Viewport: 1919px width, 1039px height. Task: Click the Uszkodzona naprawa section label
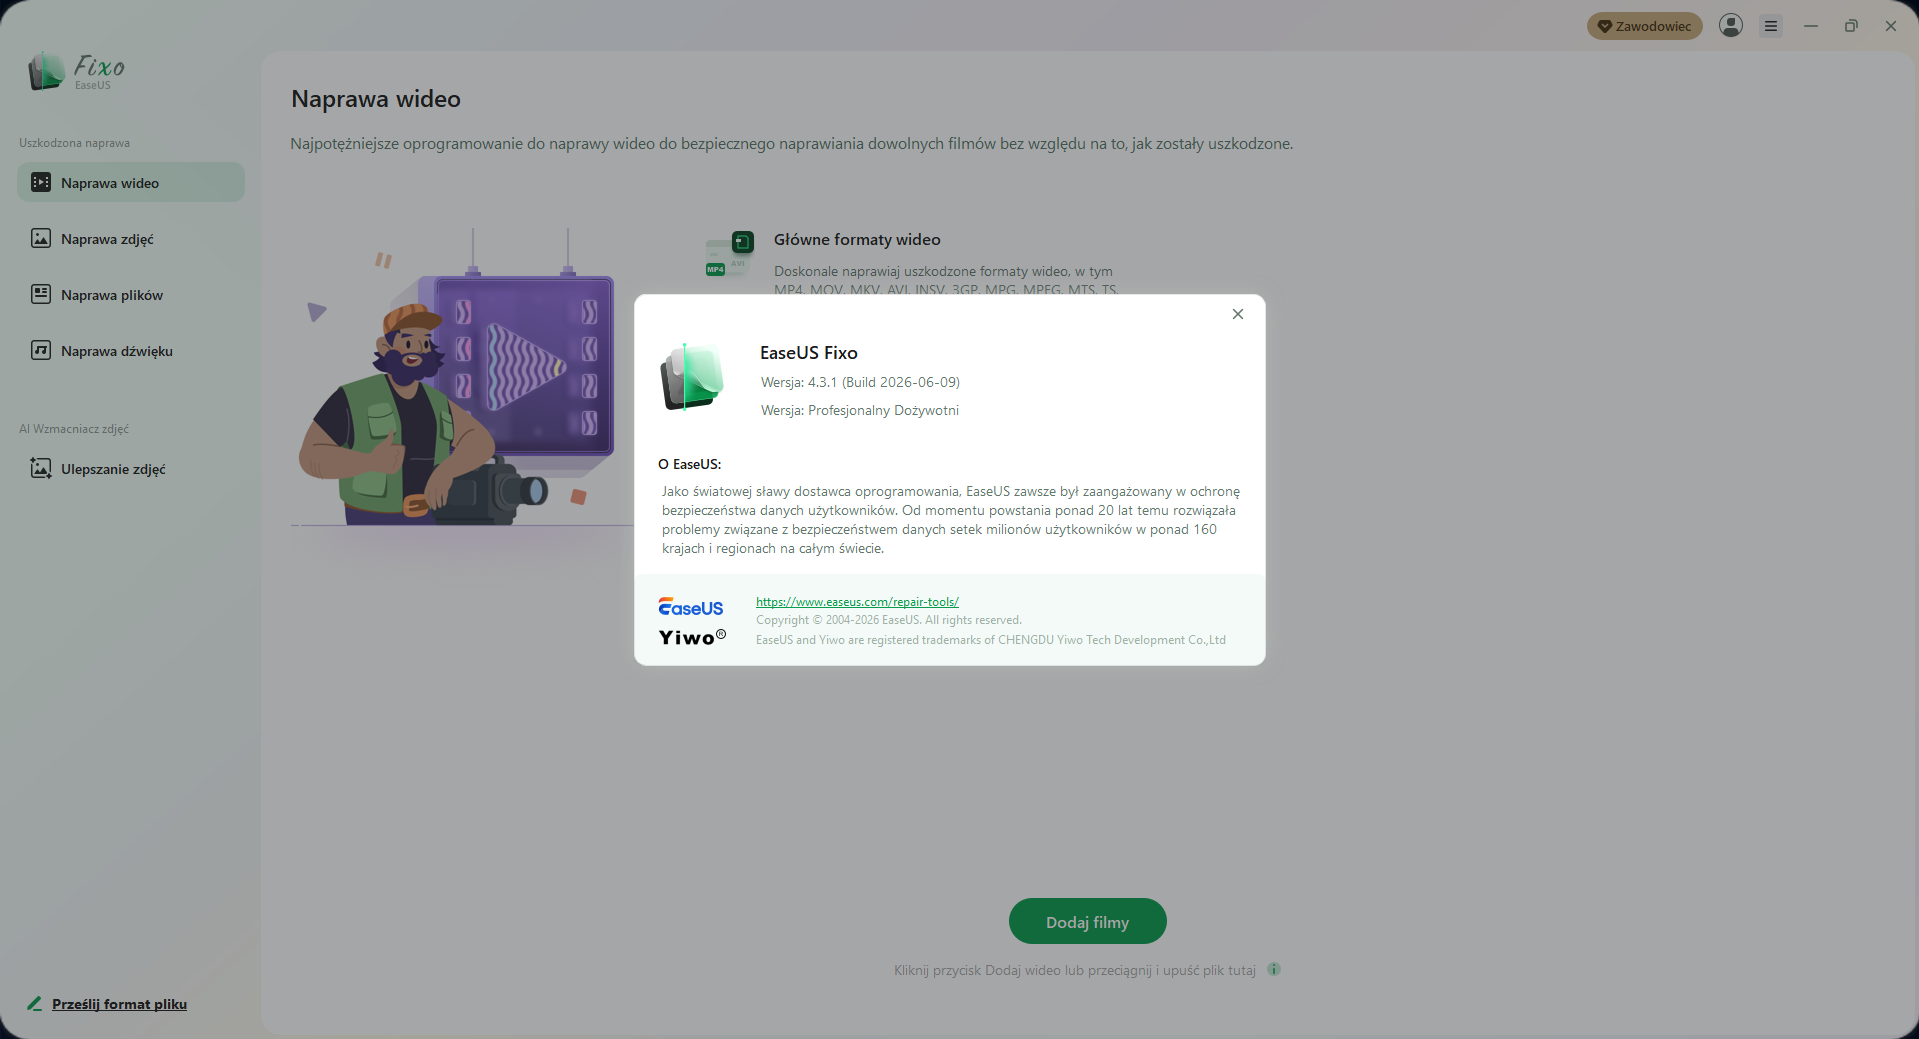[75, 143]
